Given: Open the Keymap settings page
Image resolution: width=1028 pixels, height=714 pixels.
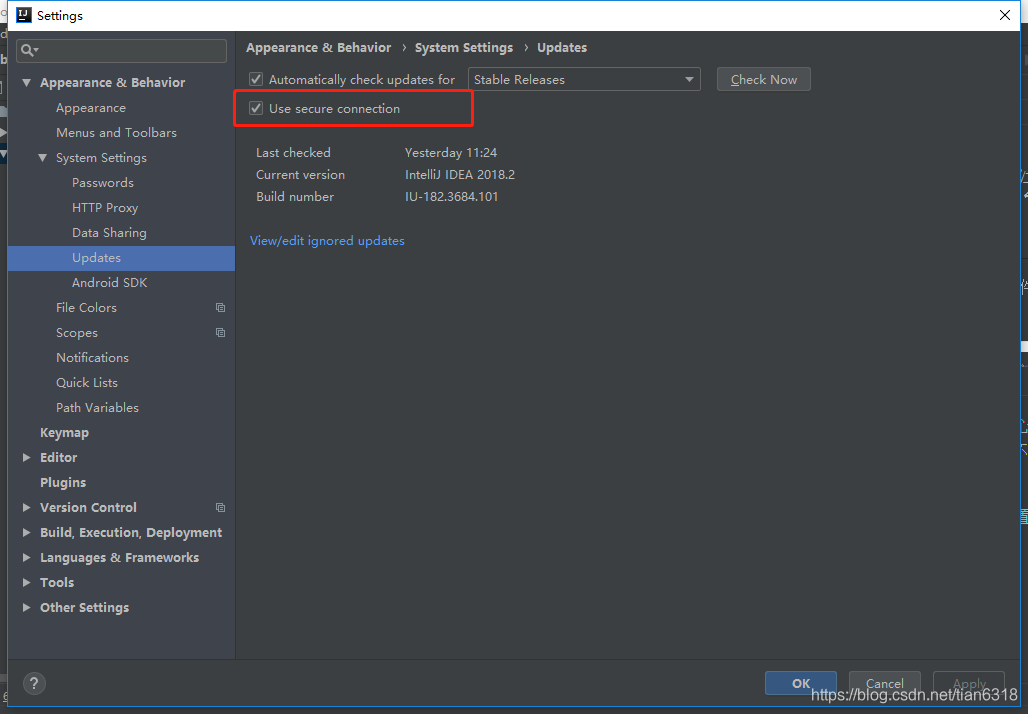Looking at the screenshot, I should (x=64, y=433).
